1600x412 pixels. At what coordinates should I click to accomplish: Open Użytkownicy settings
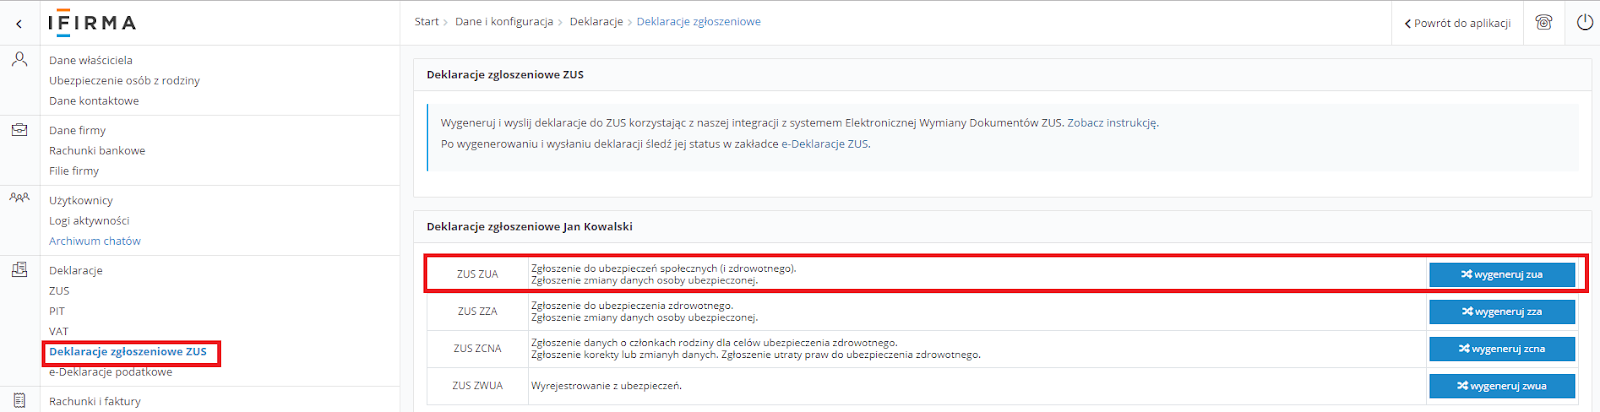[x=81, y=200]
